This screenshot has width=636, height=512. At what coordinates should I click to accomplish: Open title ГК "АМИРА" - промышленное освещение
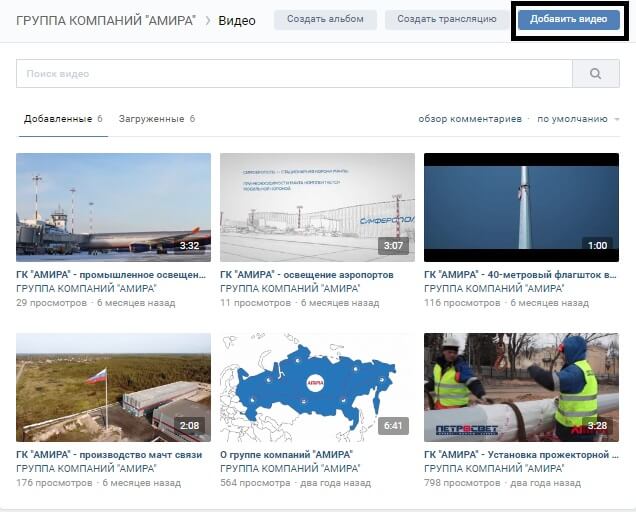(111, 275)
